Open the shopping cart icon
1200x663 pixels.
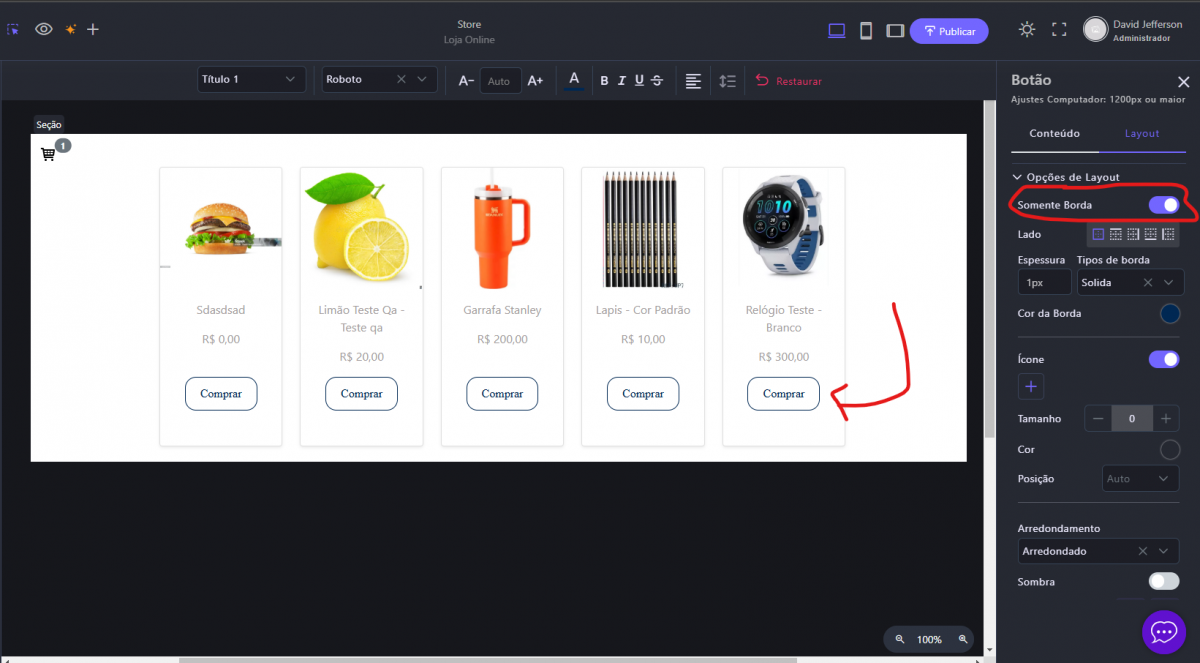coord(48,154)
